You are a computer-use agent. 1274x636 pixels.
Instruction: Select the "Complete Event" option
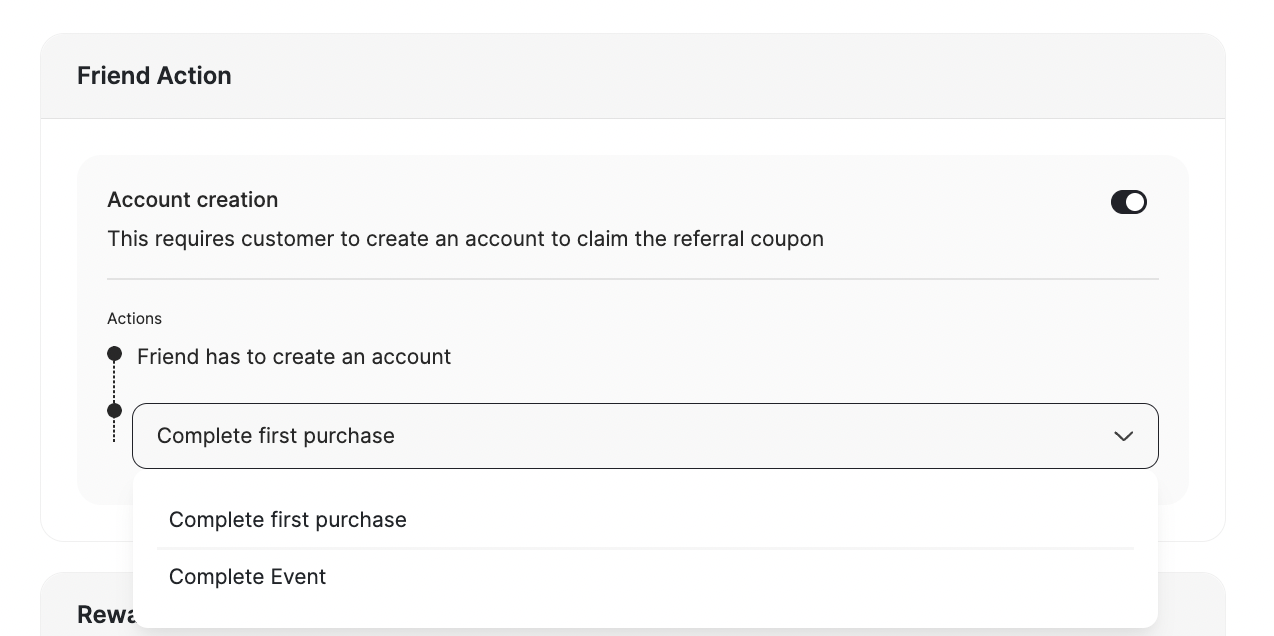pos(248,577)
